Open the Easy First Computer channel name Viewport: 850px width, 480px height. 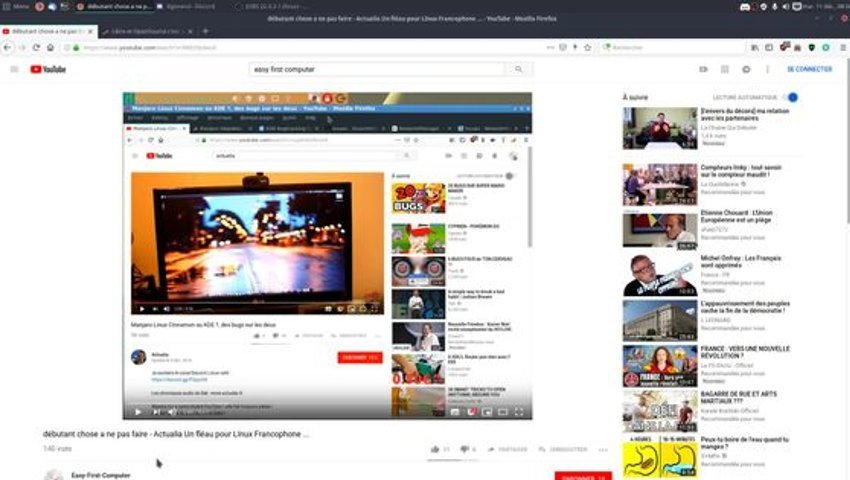click(101, 475)
